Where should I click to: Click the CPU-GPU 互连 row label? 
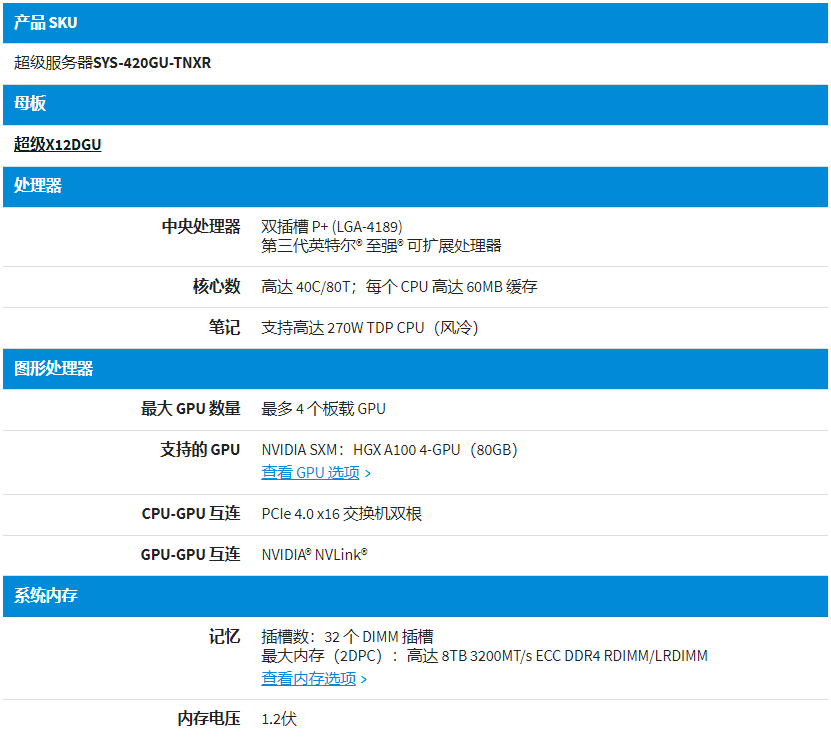(190, 513)
